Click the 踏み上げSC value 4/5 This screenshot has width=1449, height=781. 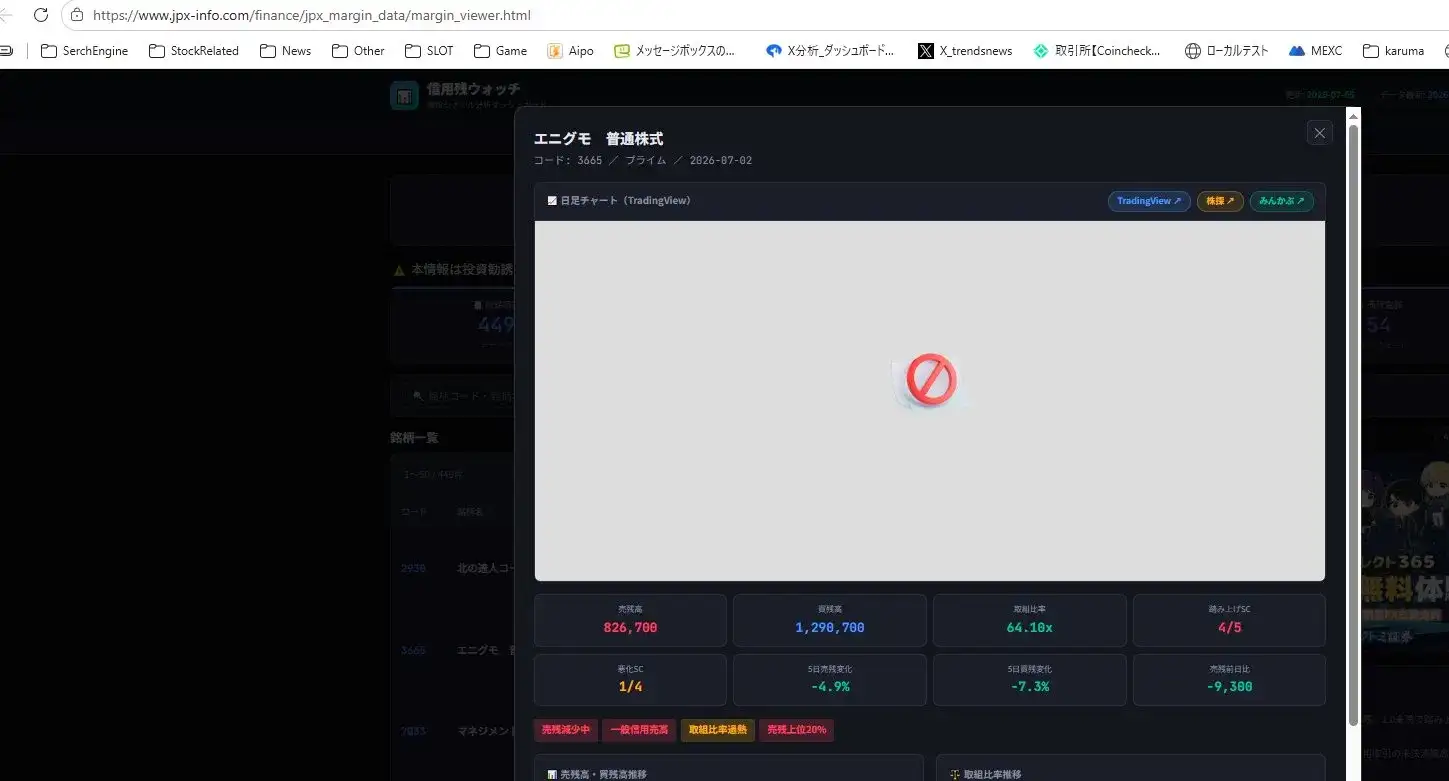1229,628
